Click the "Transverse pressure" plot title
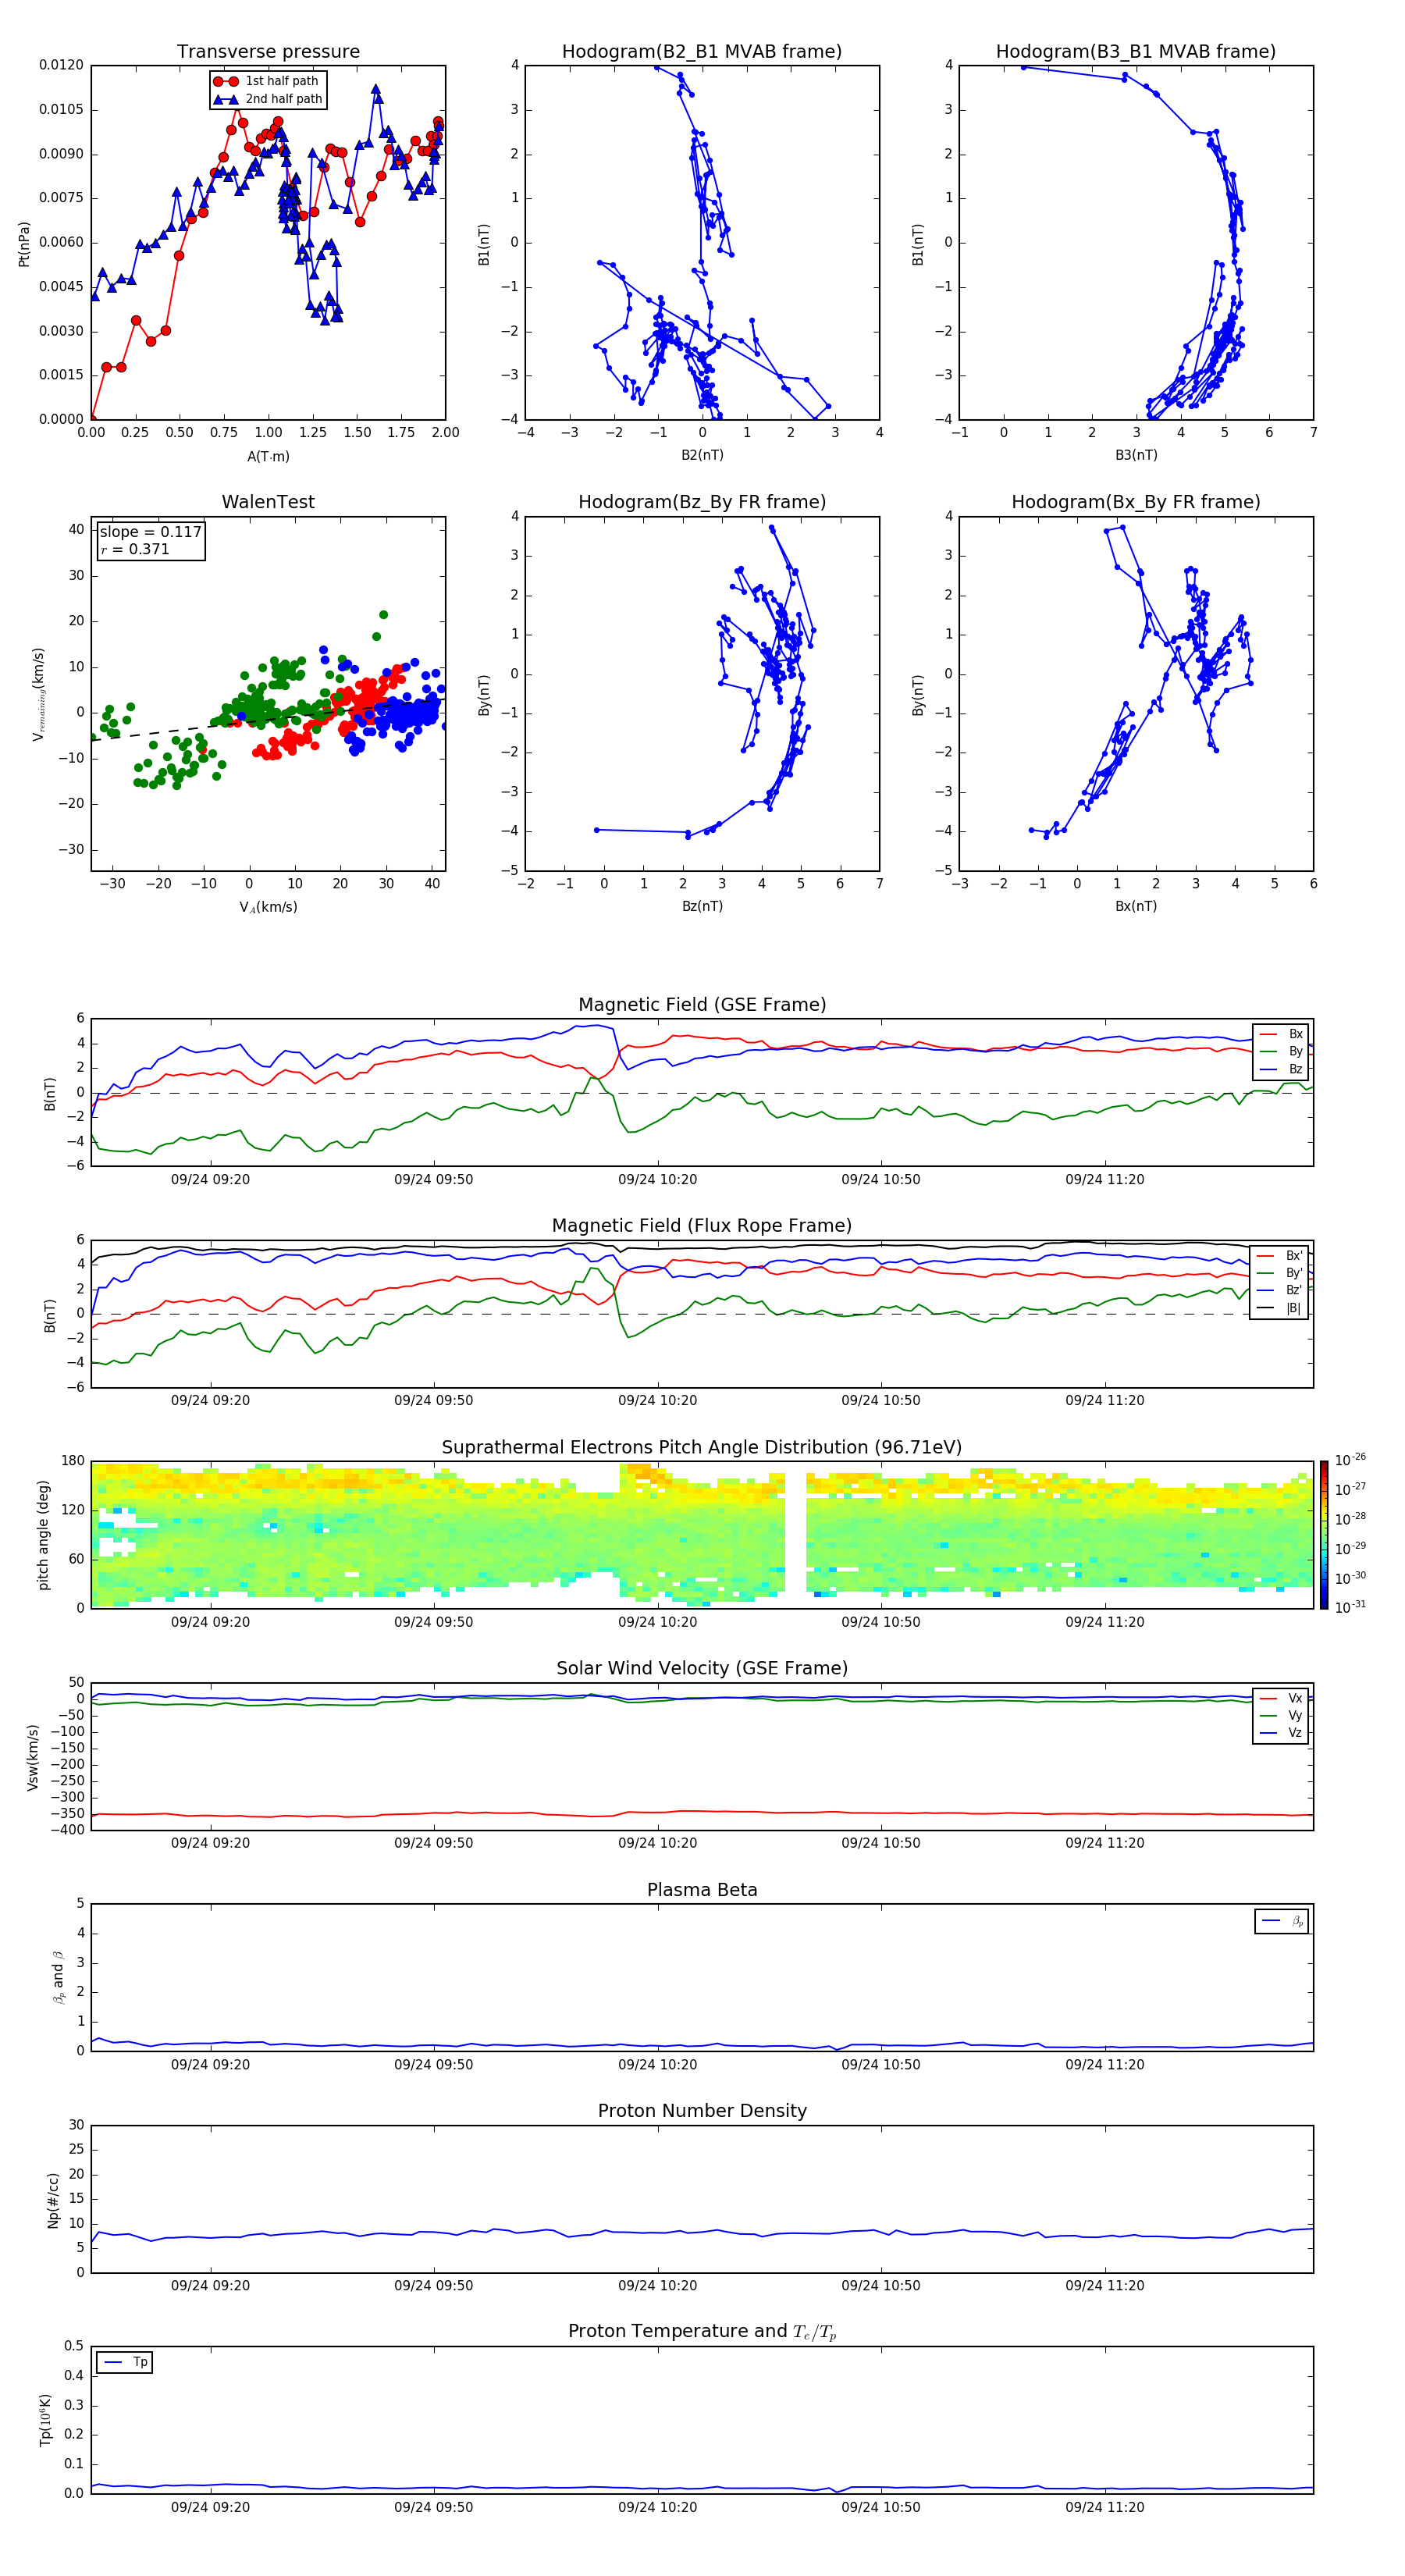The height and width of the screenshot is (2576, 1405). (x=268, y=52)
